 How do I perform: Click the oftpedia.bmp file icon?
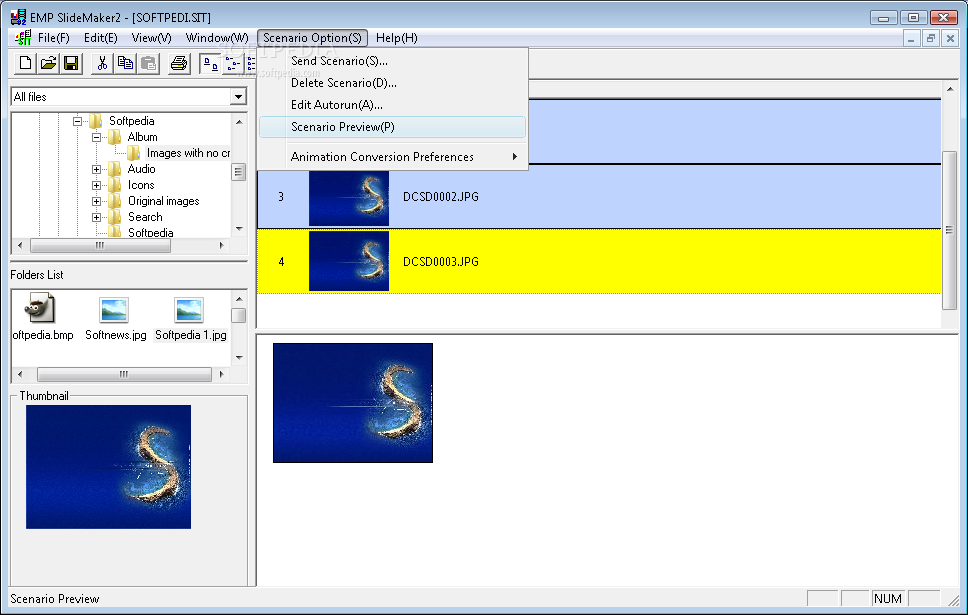[x=41, y=308]
